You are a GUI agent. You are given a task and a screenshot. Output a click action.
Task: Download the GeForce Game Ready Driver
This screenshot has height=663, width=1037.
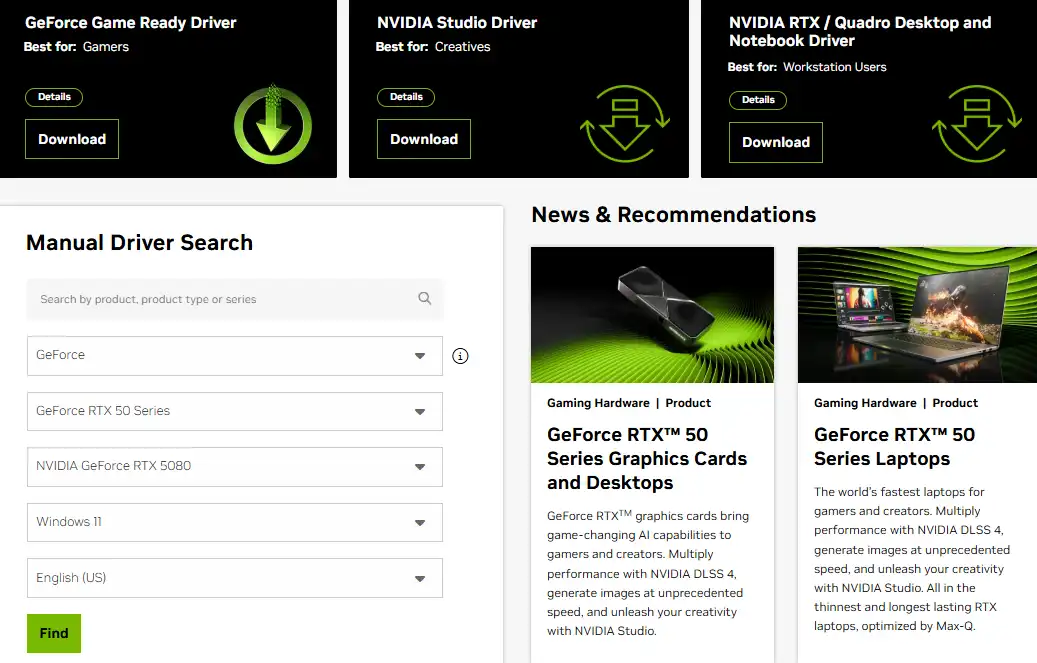pyautogui.click(x=72, y=139)
